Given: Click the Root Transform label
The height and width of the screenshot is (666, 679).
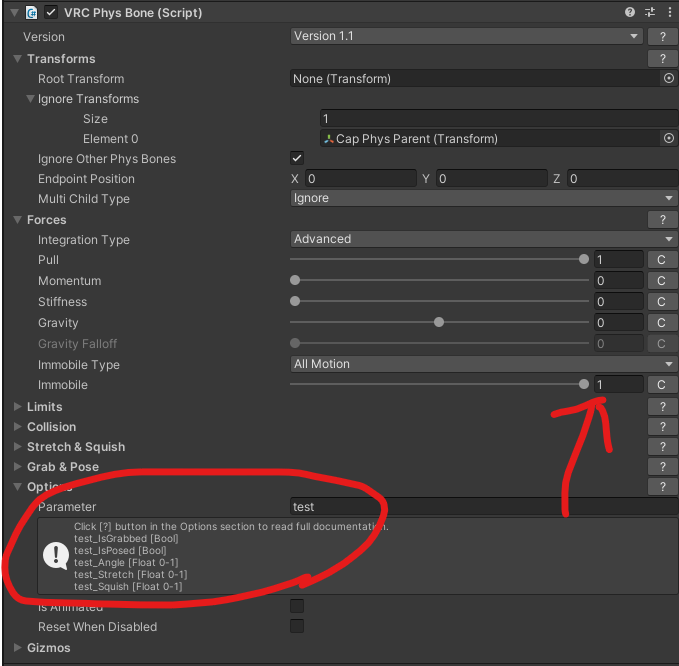Looking at the screenshot, I should tap(81, 79).
